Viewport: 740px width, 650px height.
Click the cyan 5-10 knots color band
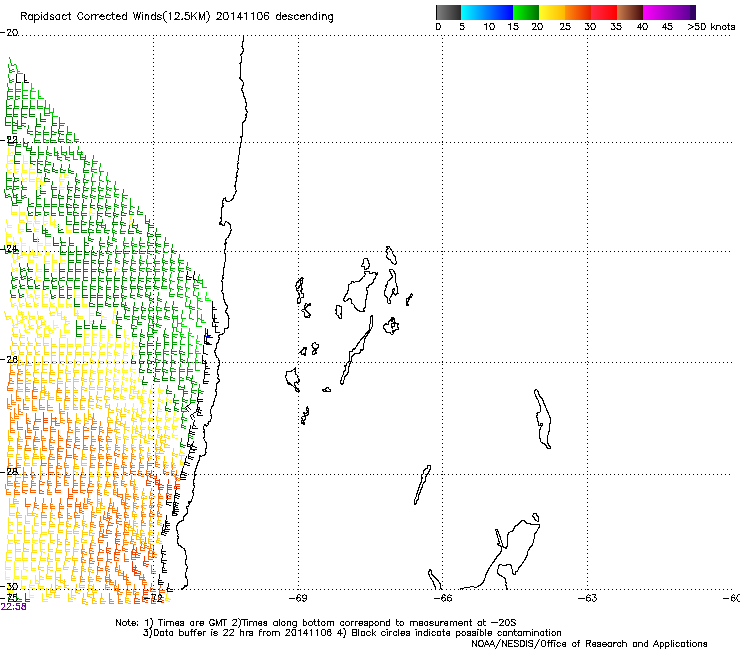point(474,12)
